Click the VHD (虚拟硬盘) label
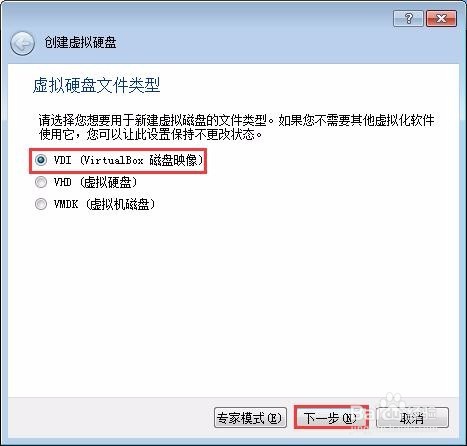The image size is (467, 446). [x=96, y=182]
